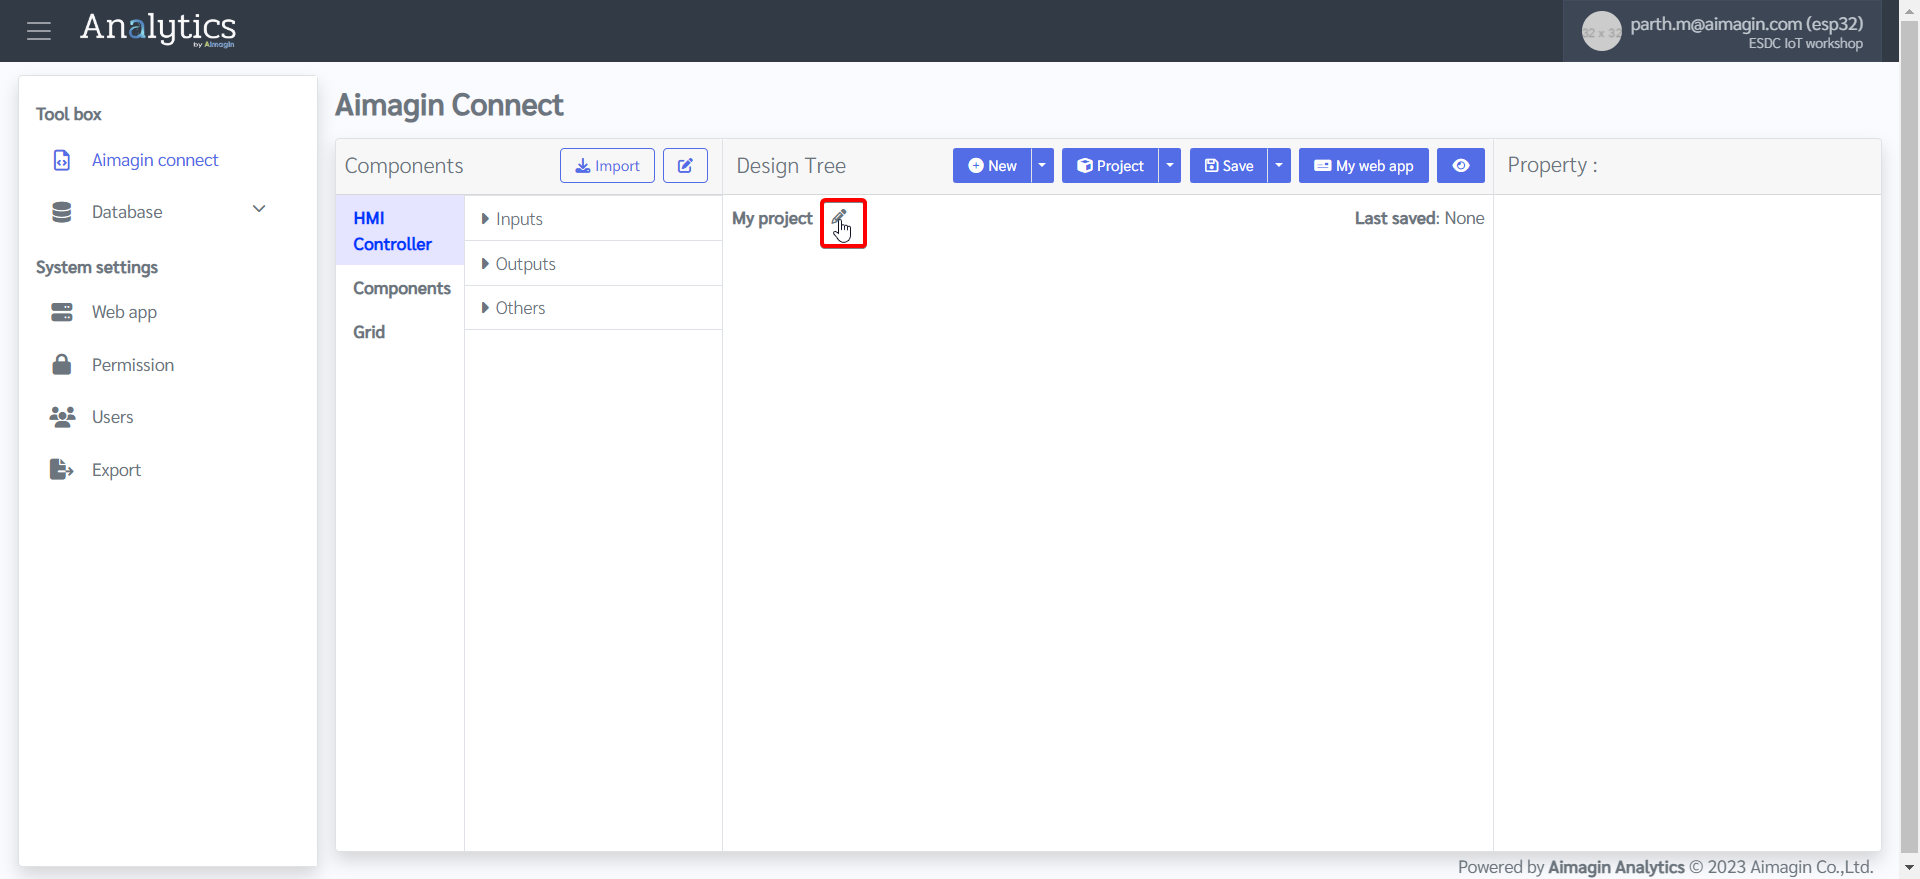Click the Analytics logo

pyautogui.click(x=158, y=29)
